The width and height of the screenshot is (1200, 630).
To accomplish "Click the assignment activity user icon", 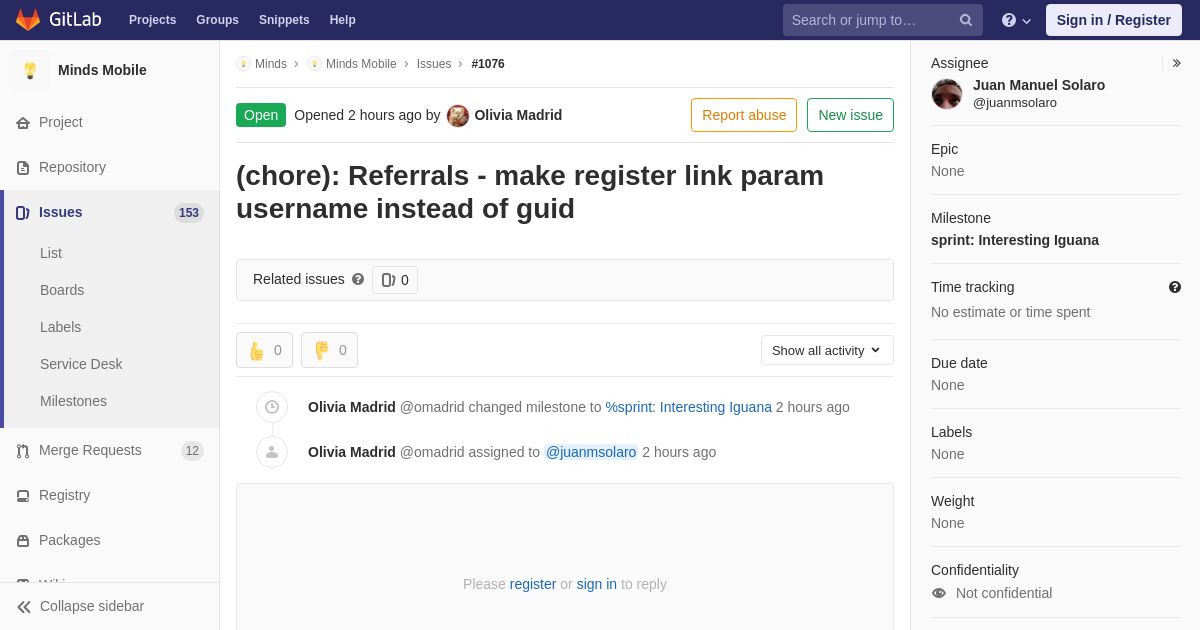I will click(272, 452).
